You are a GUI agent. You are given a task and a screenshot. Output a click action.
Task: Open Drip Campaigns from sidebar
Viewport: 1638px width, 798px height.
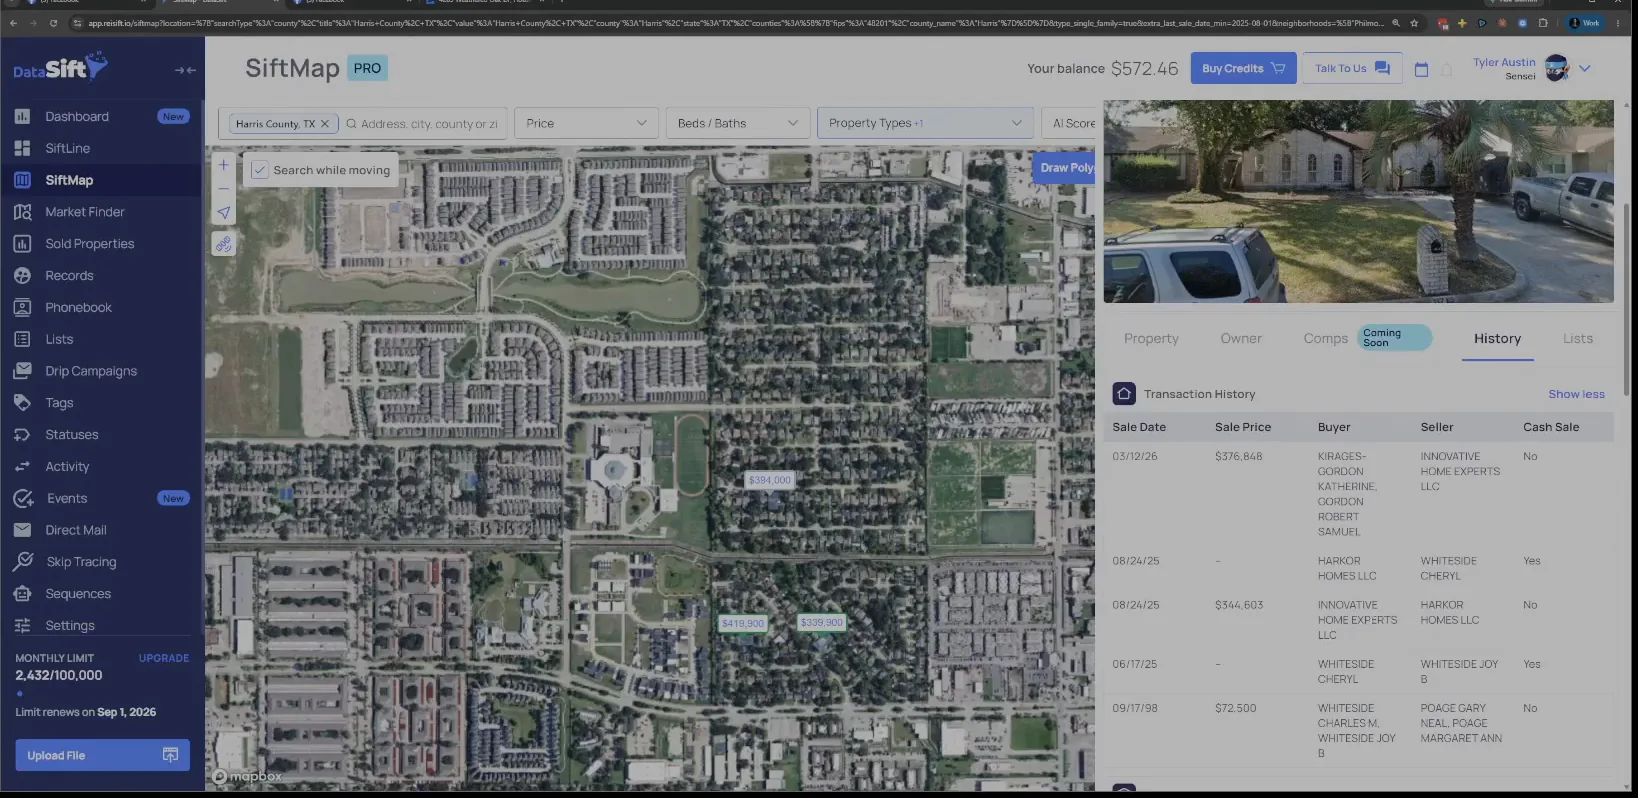tap(91, 371)
